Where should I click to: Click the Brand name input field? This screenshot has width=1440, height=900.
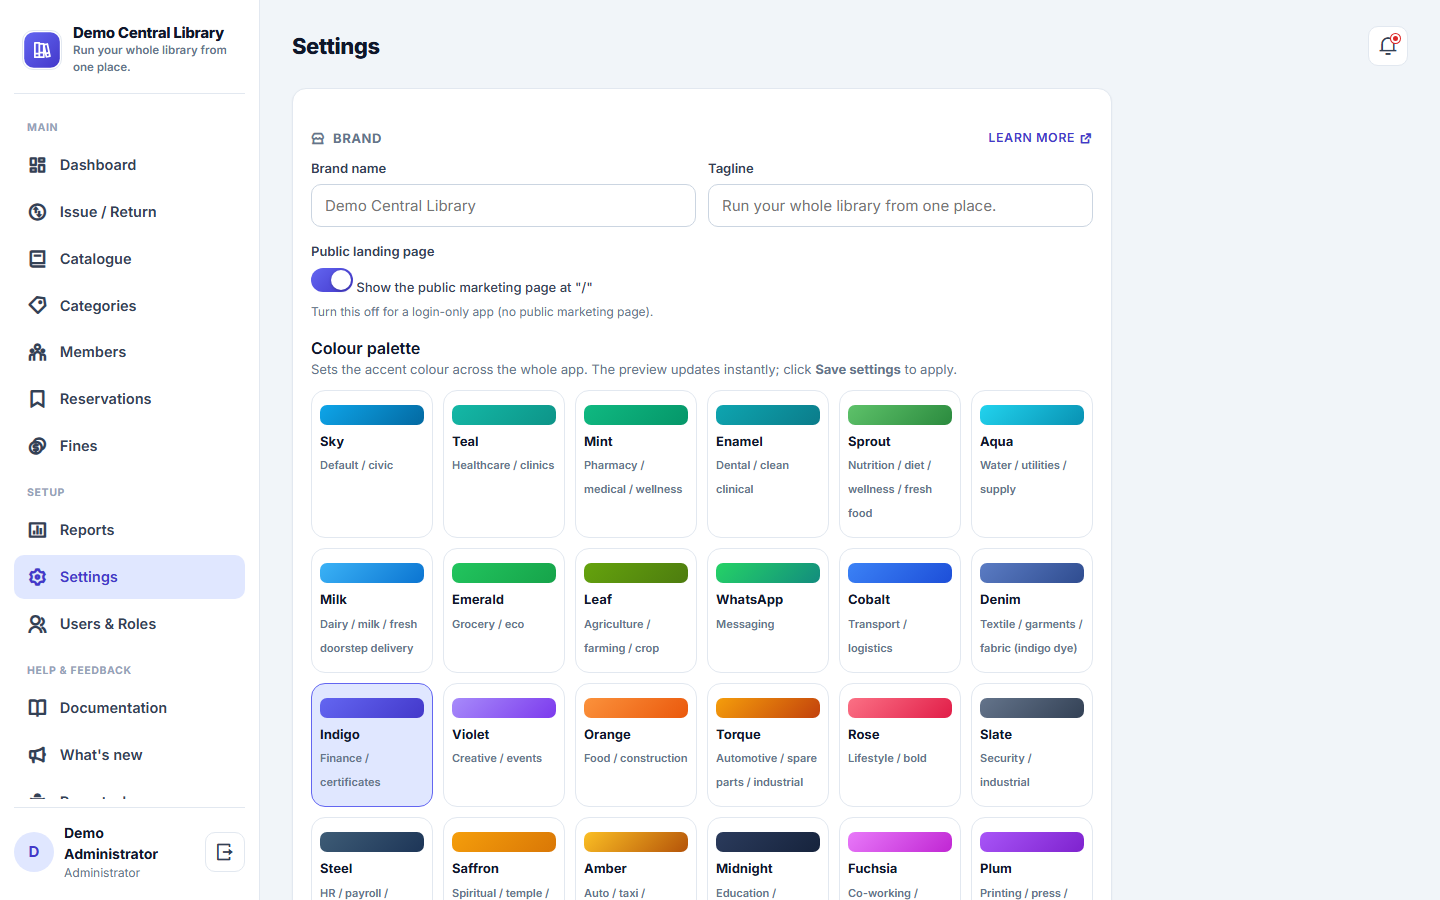503,206
